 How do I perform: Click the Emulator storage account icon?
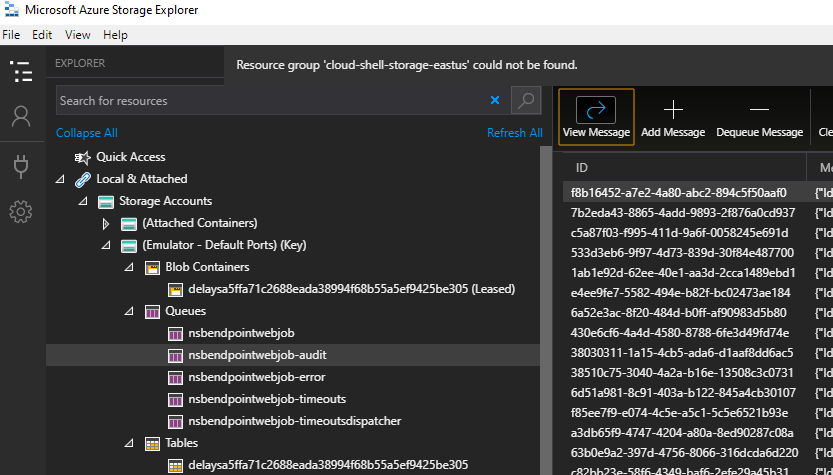click(x=129, y=246)
